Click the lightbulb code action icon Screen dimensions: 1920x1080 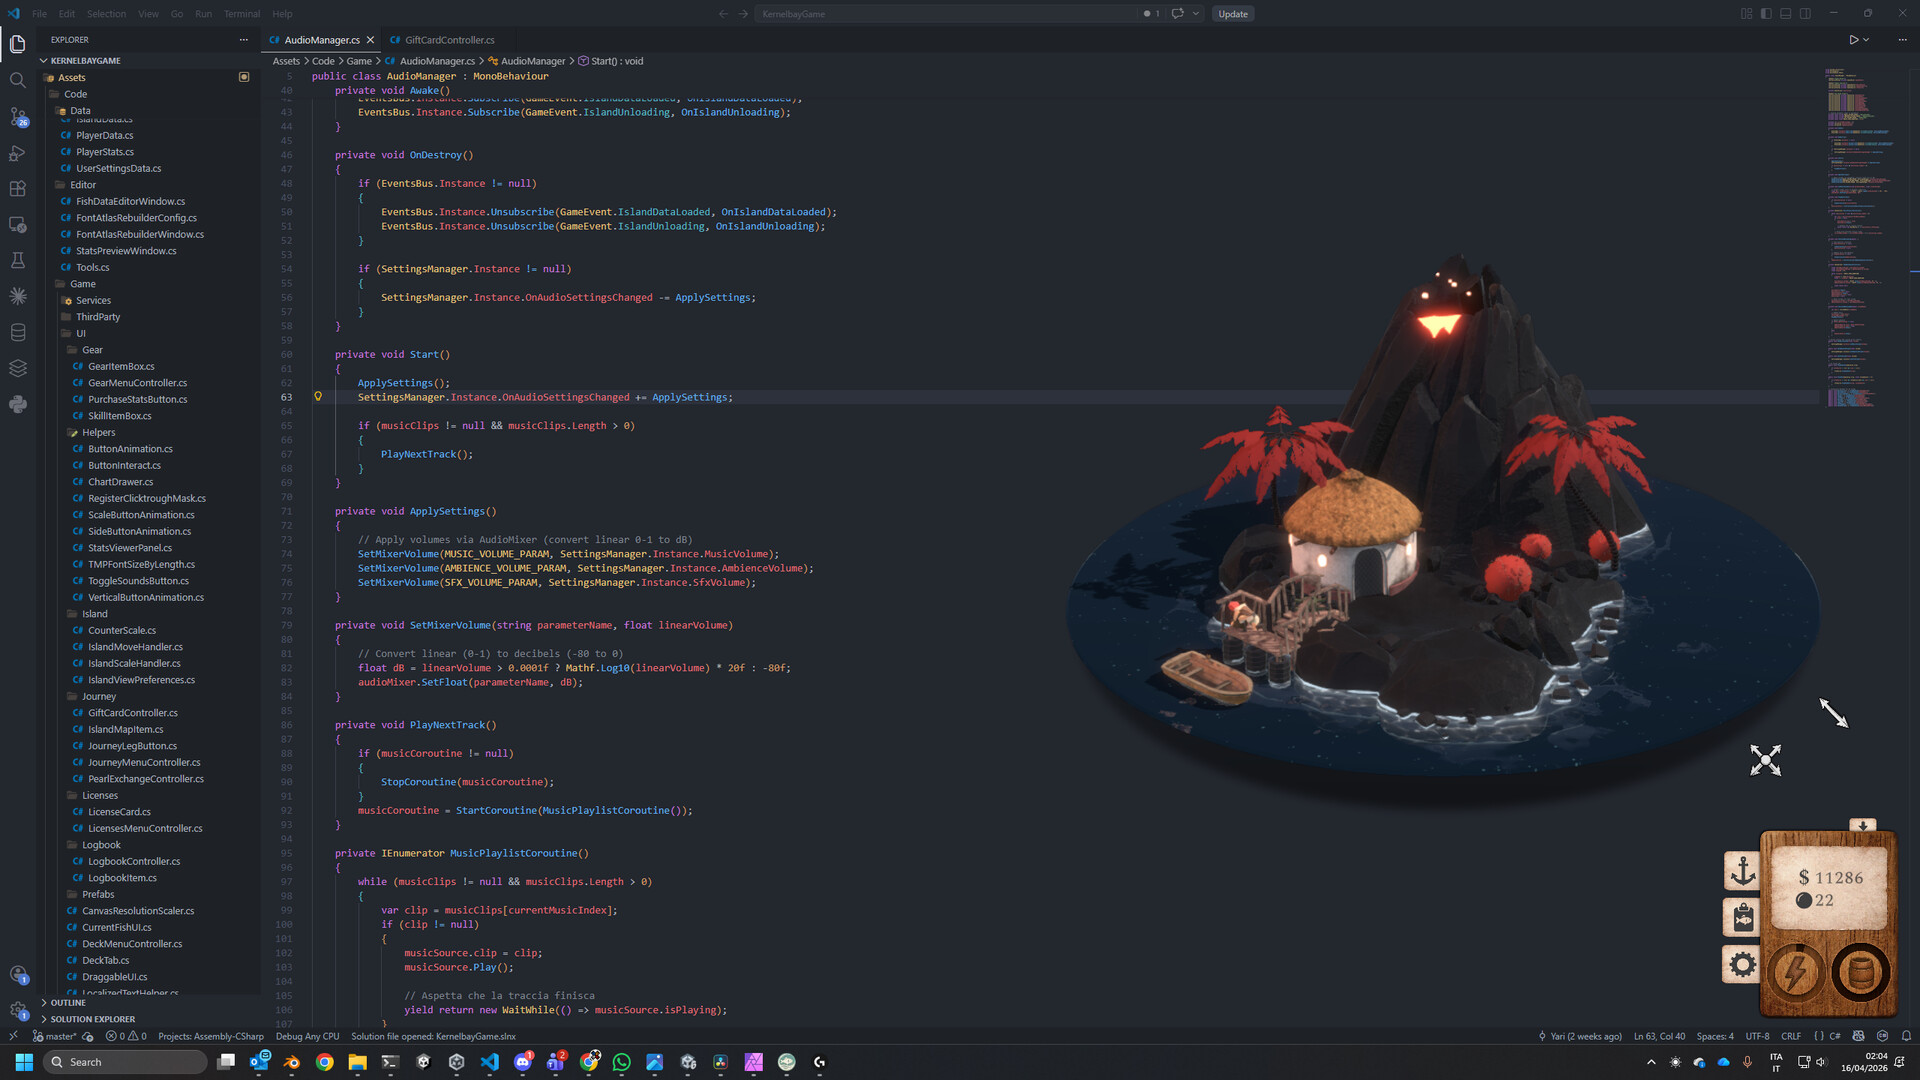(318, 397)
